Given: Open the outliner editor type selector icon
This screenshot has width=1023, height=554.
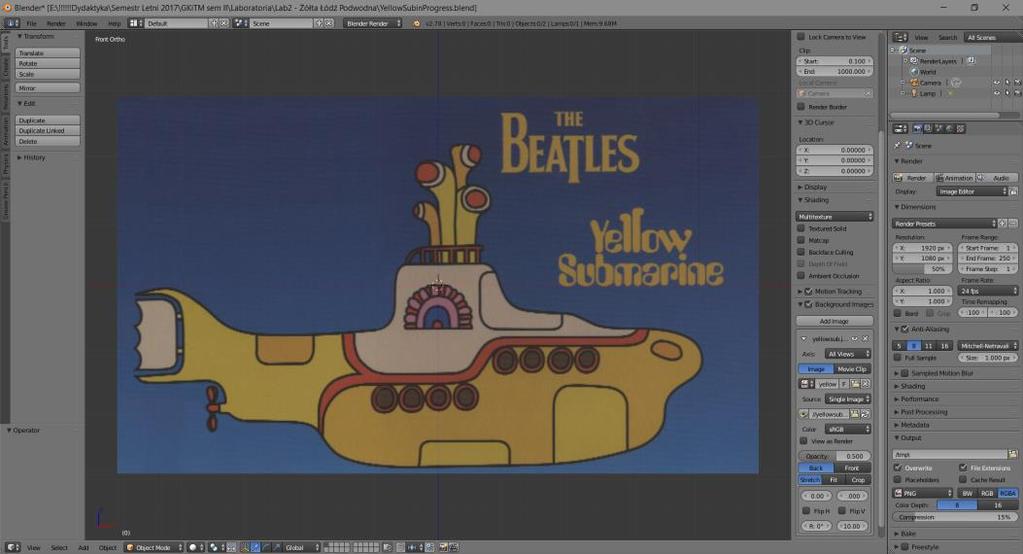Looking at the screenshot, I should [x=900, y=37].
